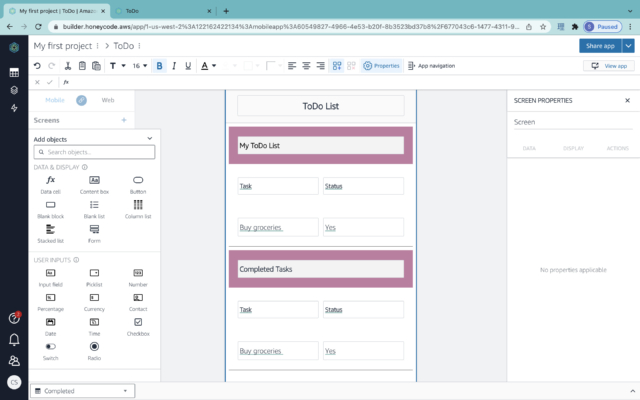The width and height of the screenshot is (640, 400).
Task: Click the group objects icon
Action: tap(337, 66)
